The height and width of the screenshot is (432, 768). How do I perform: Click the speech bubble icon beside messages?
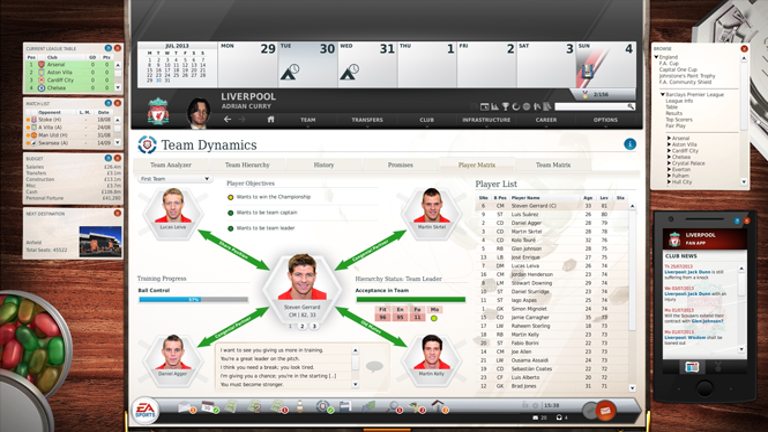[x=375, y=366]
